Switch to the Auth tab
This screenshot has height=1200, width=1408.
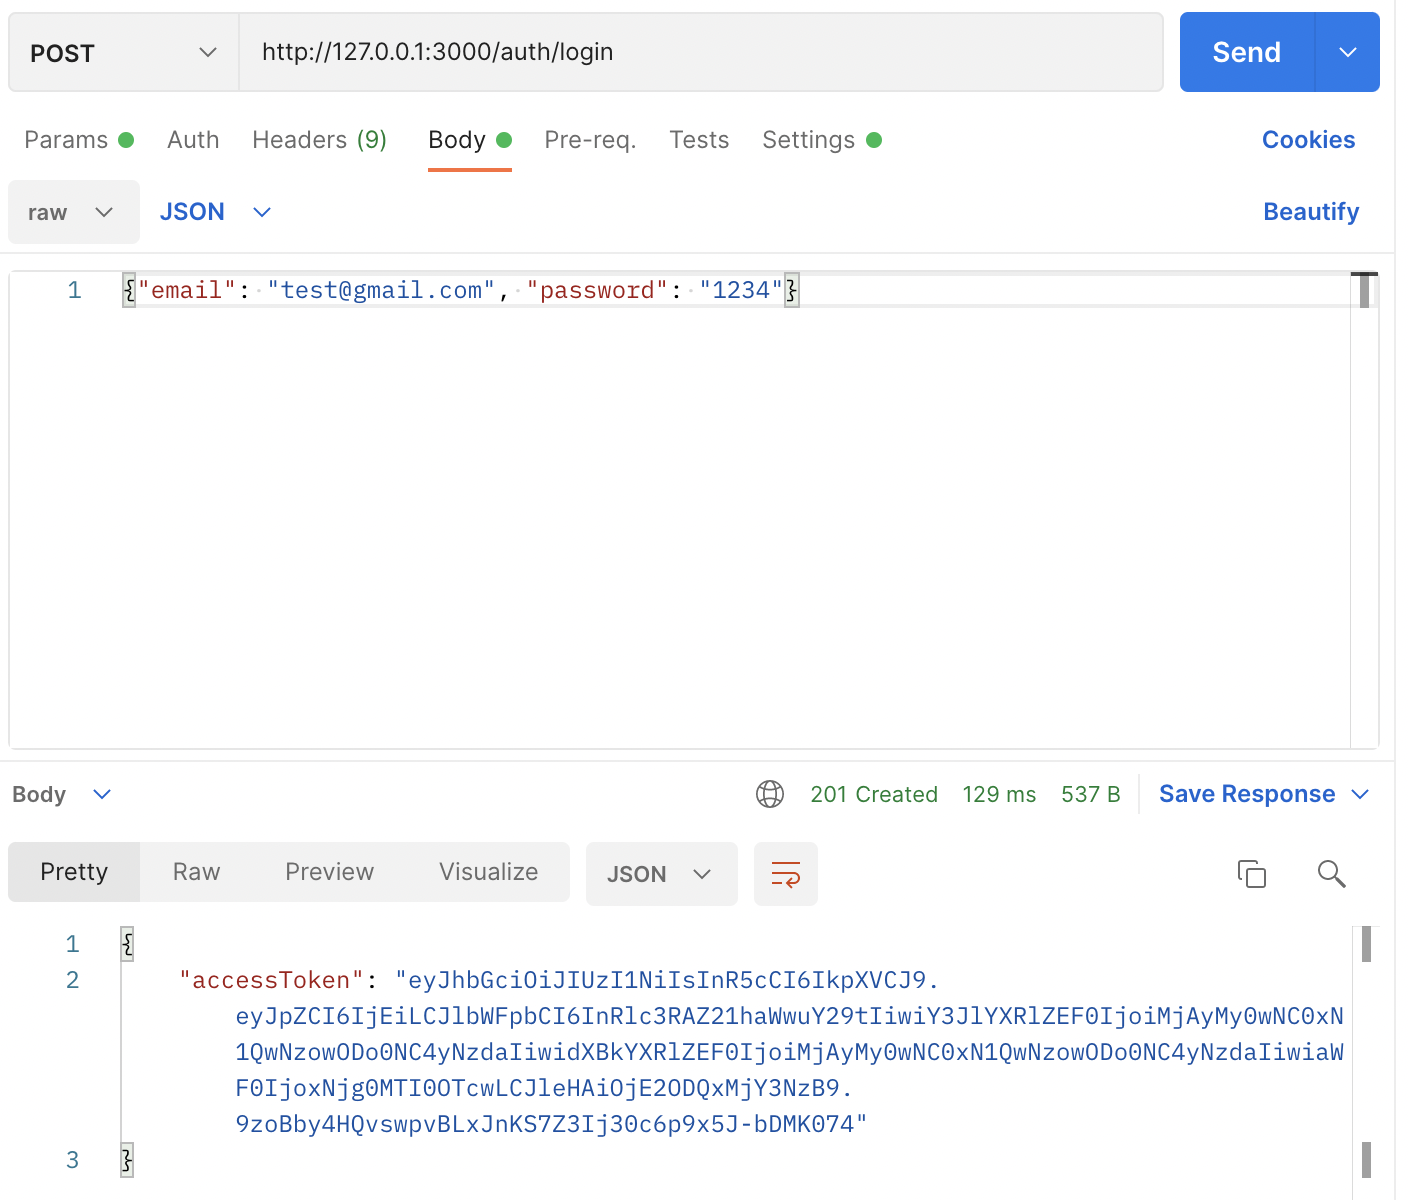coord(193,140)
